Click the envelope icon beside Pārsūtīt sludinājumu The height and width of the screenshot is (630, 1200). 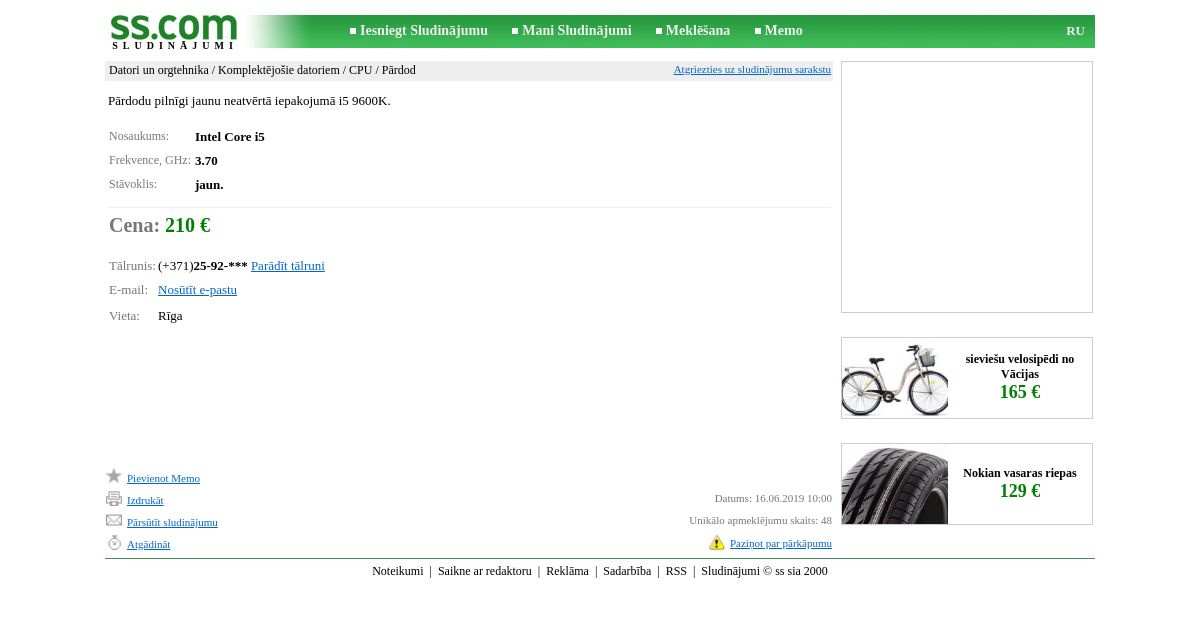point(114,520)
